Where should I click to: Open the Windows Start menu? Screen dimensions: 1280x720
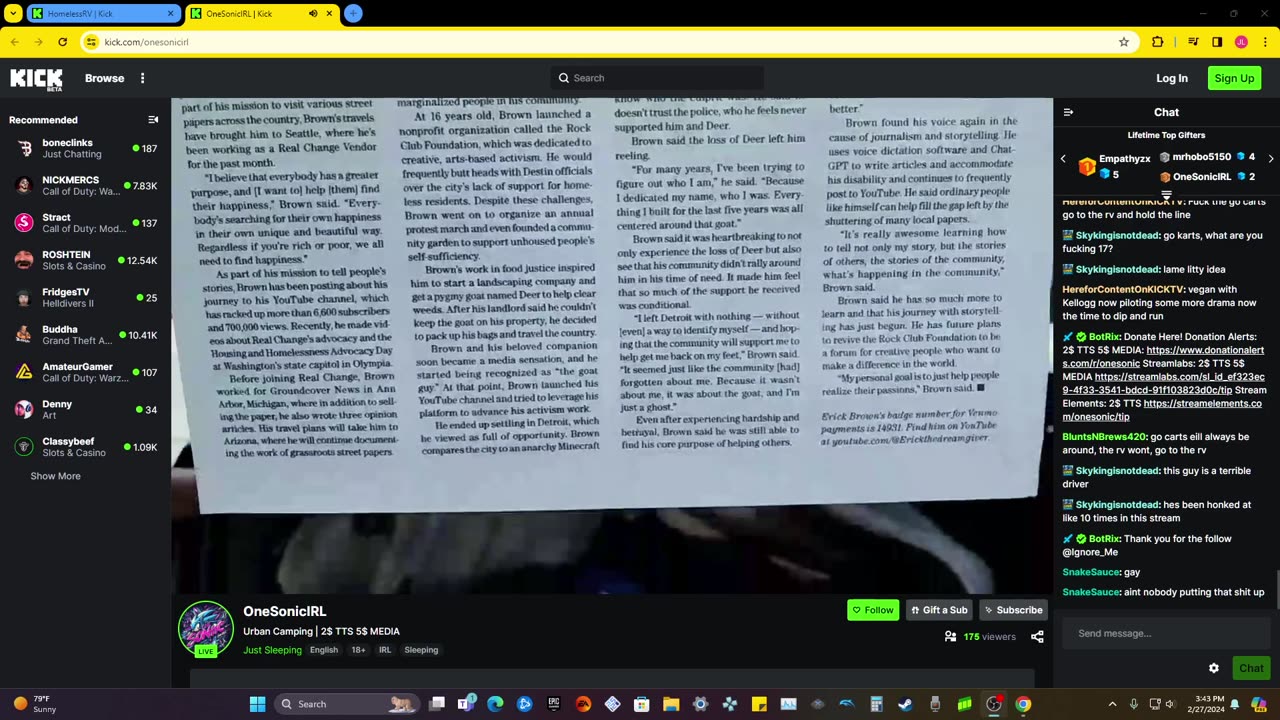257,704
